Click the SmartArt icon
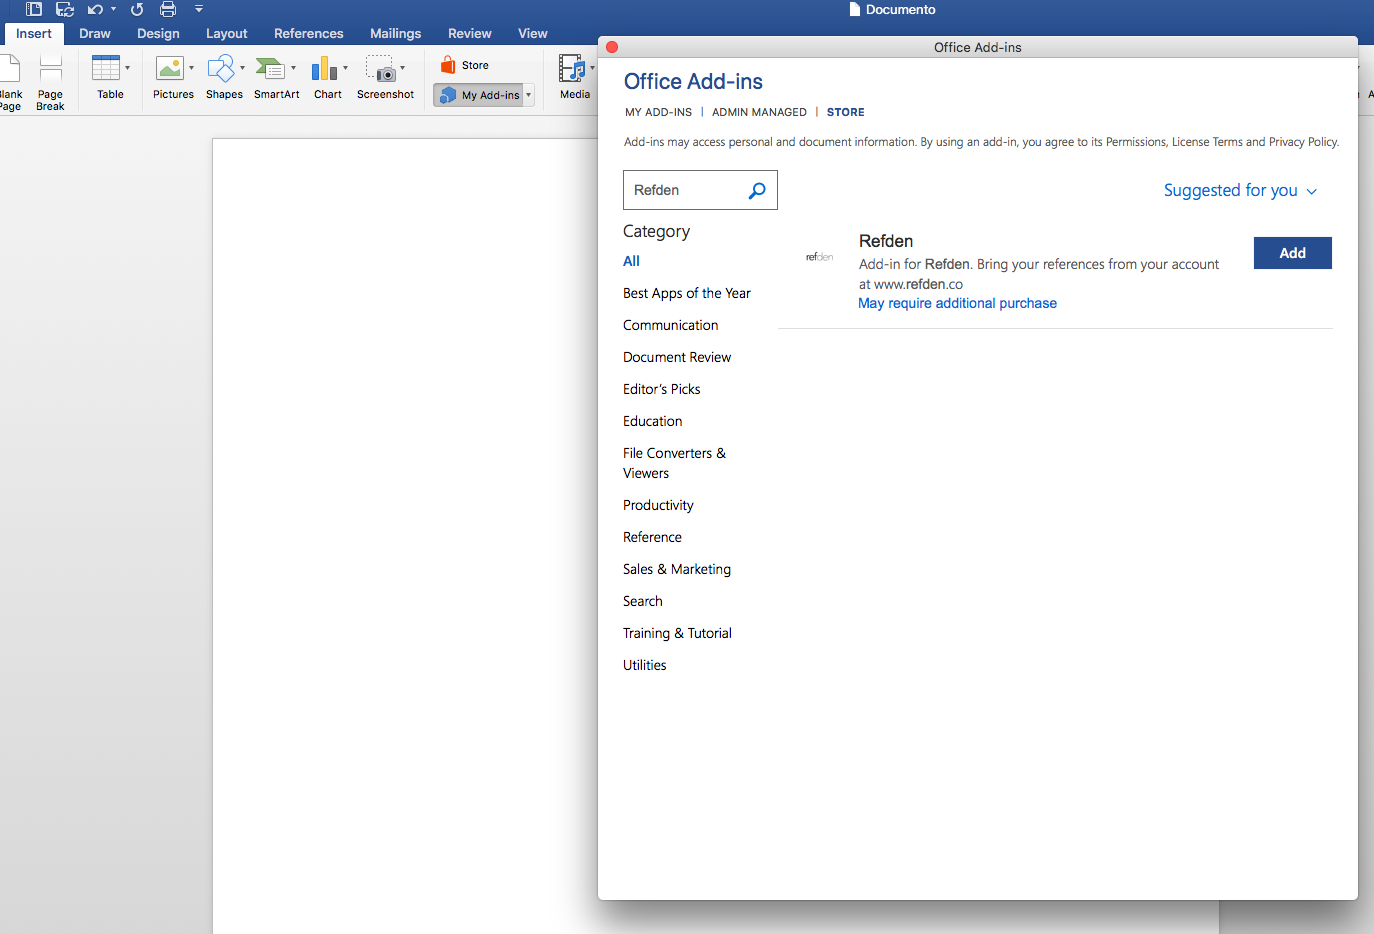The height and width of the screenshot is (934, 1374). [271, 68]
